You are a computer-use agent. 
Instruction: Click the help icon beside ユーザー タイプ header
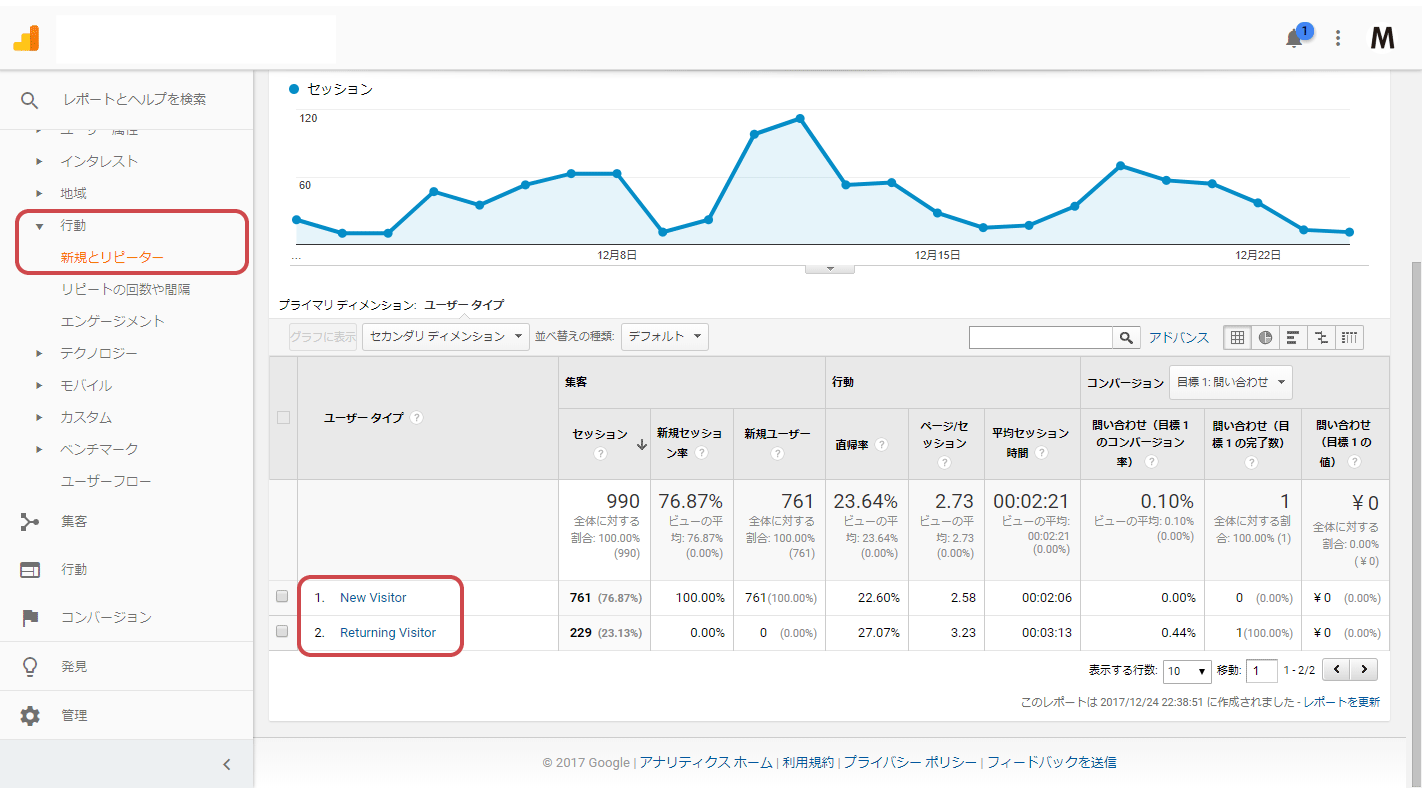coord(417,418)
